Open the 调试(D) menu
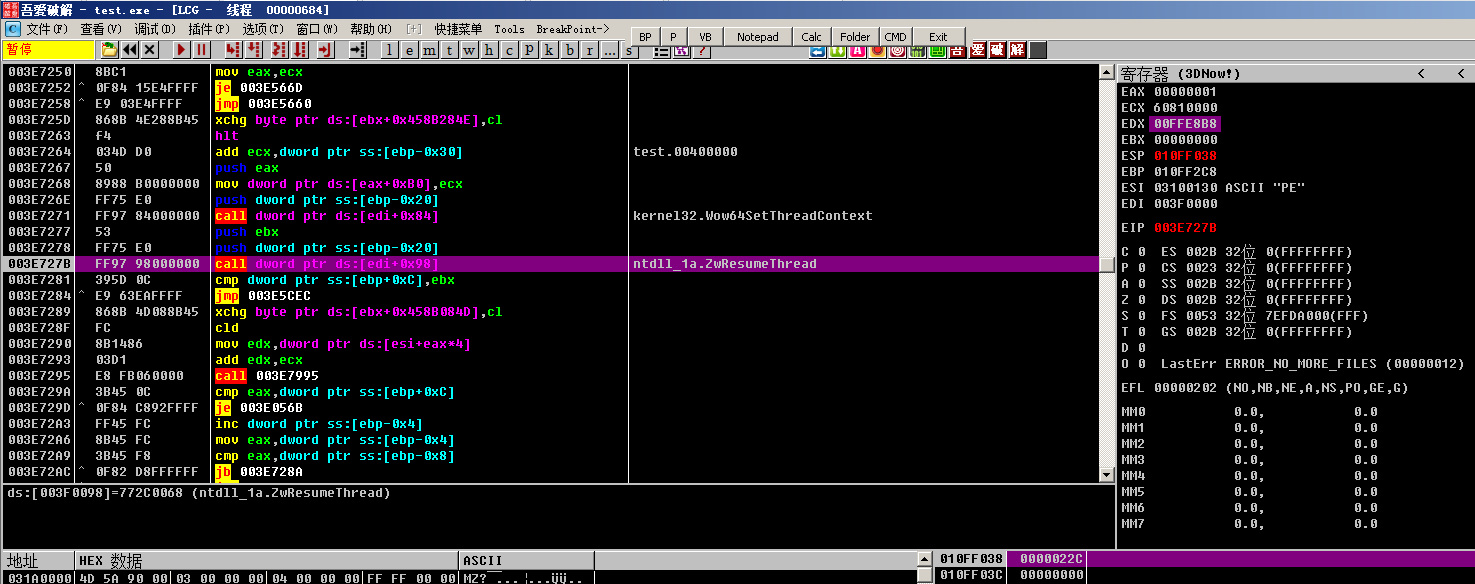The height and width of the screenshot is (584, 1475). (x=155, y=29)
